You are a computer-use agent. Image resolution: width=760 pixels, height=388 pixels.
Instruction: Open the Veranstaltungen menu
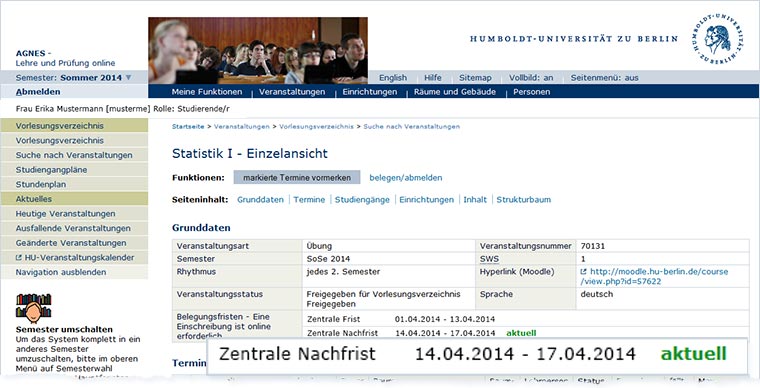(292, 92)
